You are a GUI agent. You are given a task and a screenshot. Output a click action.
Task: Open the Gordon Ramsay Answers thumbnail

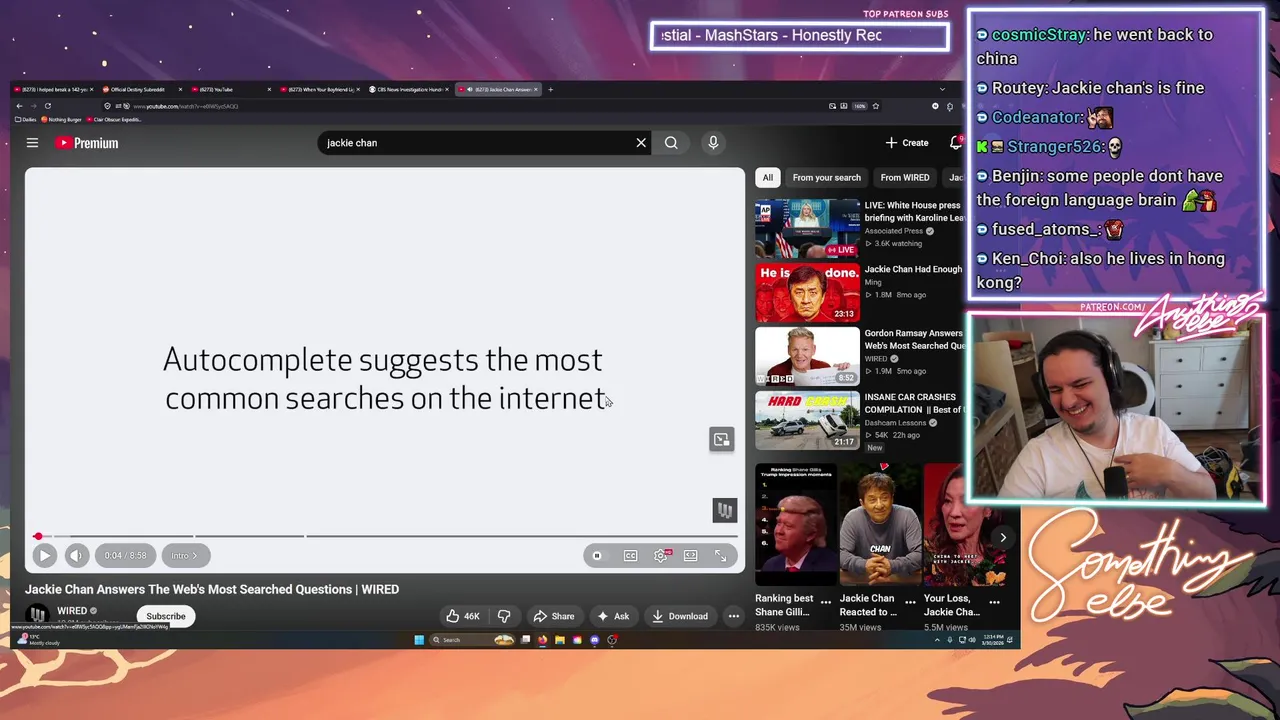pyautogui.click(x=807, y=357)
